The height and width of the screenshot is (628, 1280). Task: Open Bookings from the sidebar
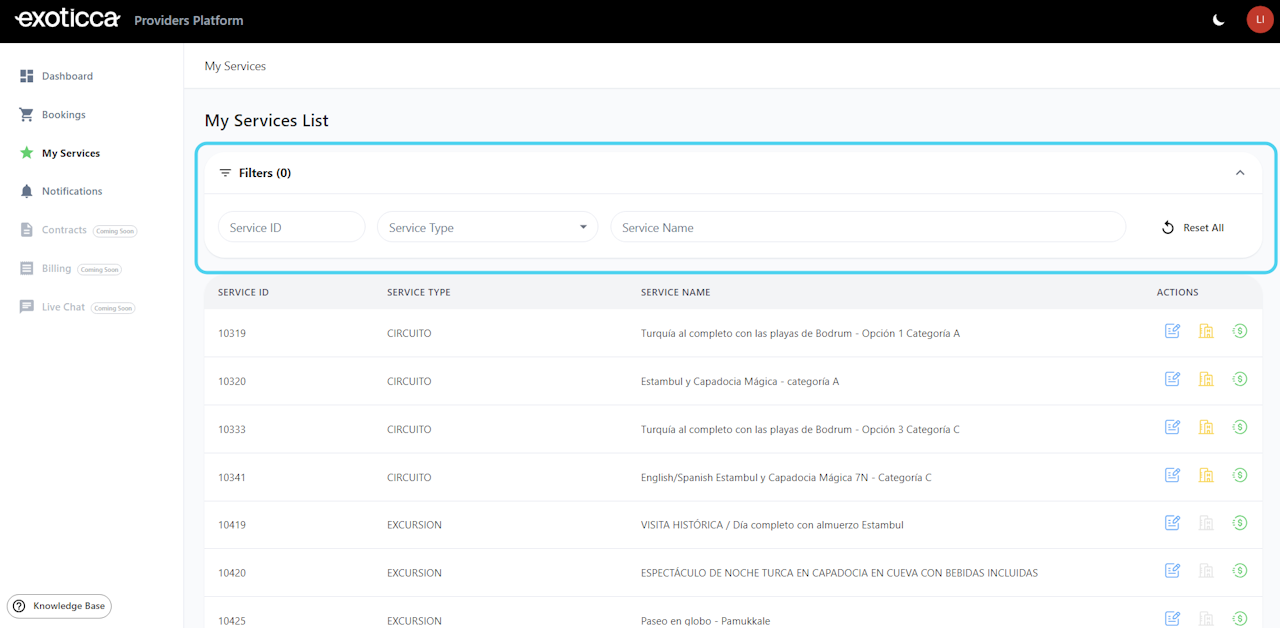[x=63, y=115]
